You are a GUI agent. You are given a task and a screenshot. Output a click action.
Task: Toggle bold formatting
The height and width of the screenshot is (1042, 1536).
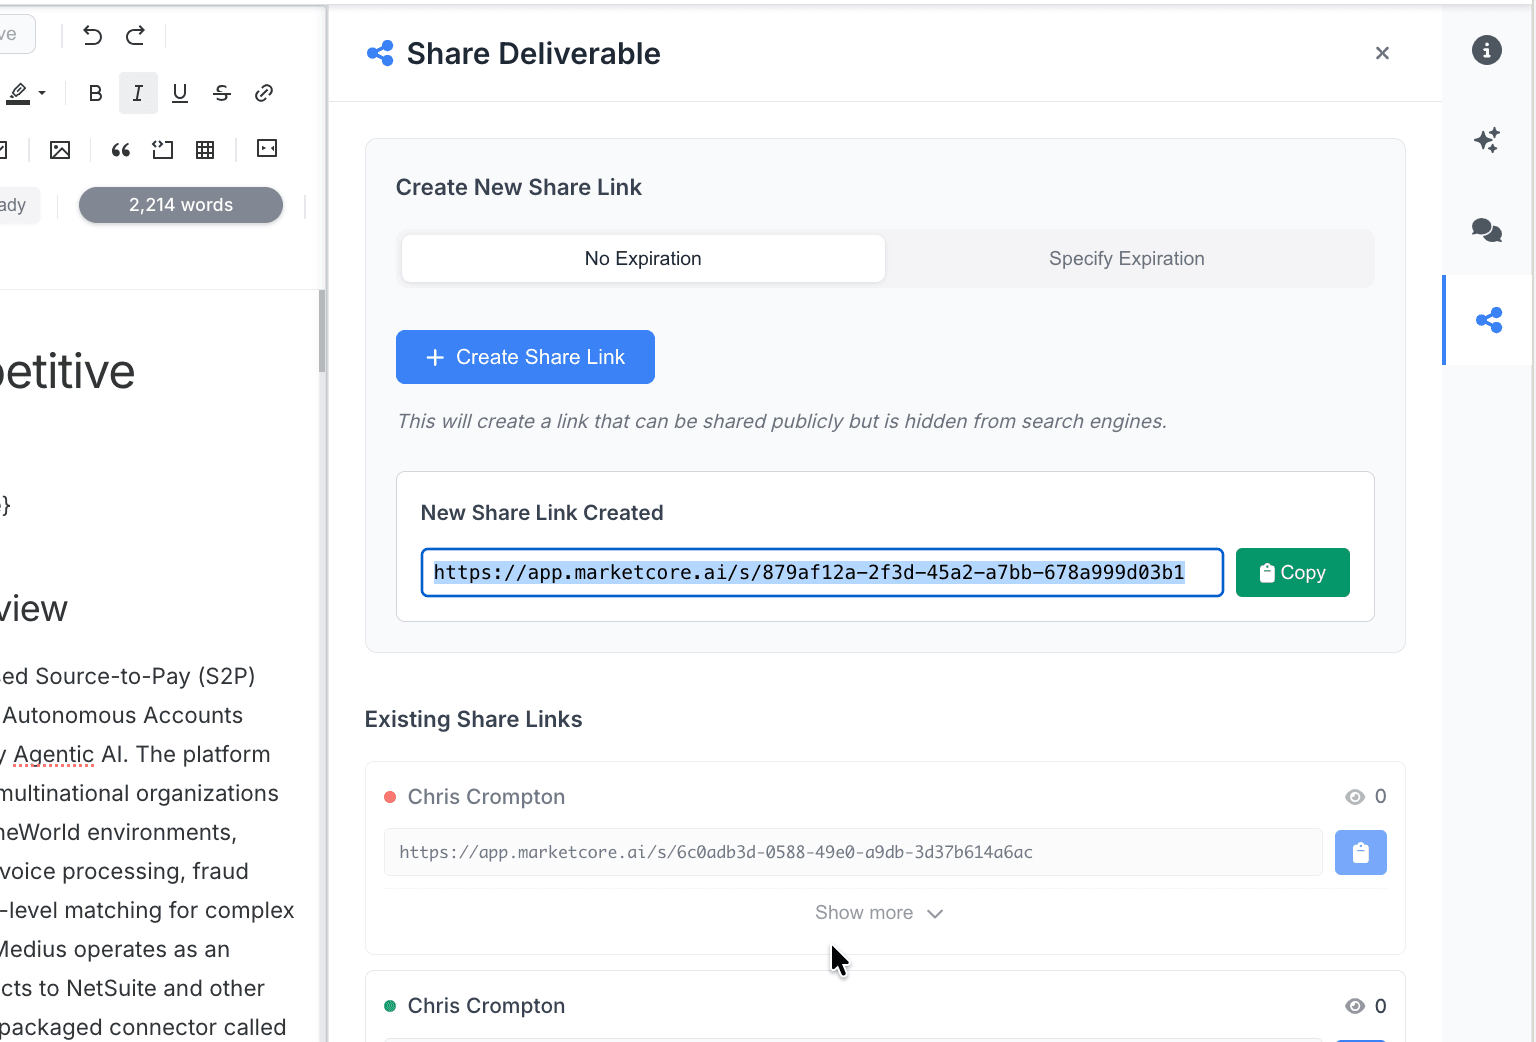tap(95, 92)
